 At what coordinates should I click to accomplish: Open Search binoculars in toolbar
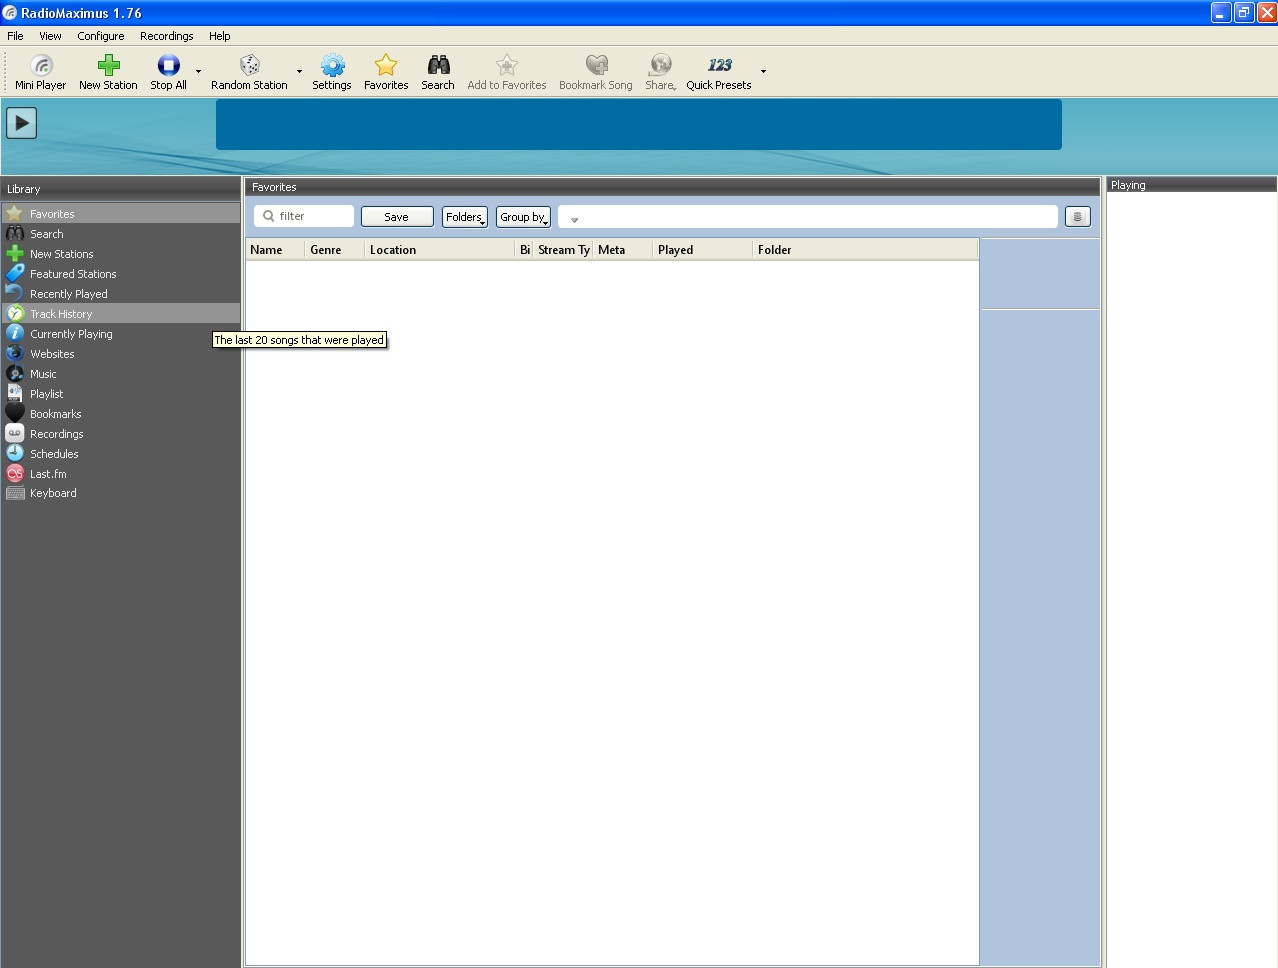tap(438, 72)
